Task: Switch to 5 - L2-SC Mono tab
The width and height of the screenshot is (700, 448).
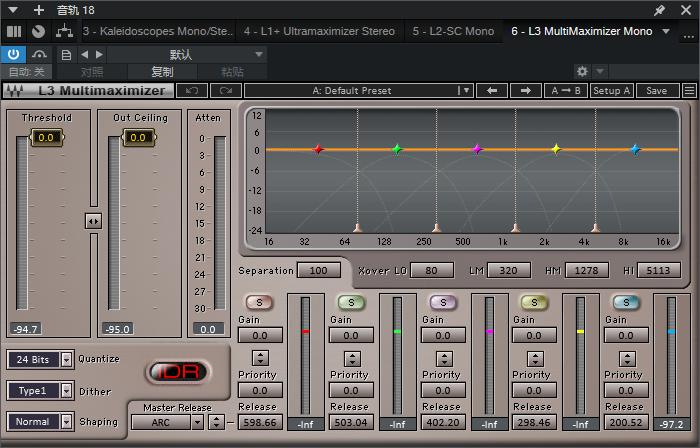Action: tap(454, 31)
